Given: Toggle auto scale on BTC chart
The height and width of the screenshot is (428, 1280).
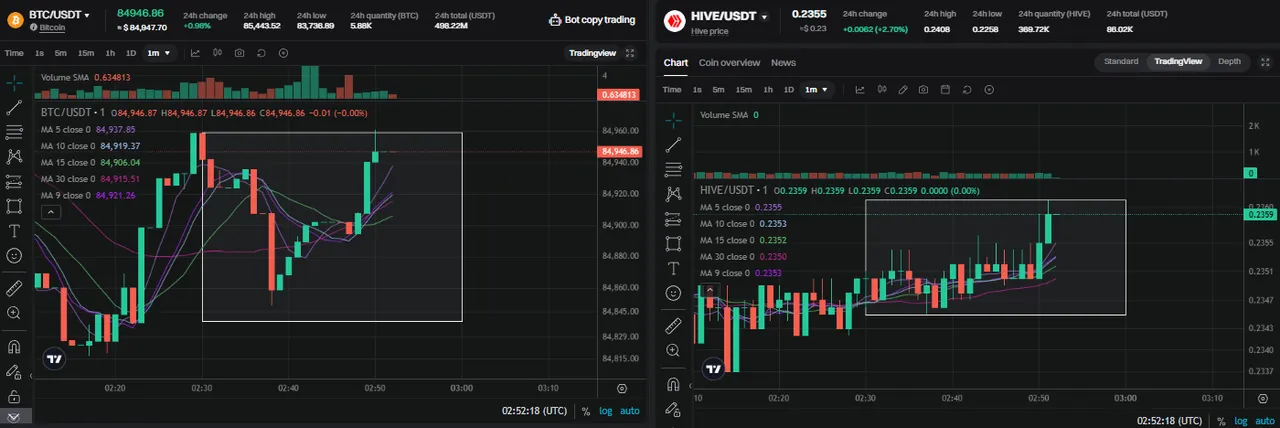Looking at the screenshot, I should pos(629,411).
